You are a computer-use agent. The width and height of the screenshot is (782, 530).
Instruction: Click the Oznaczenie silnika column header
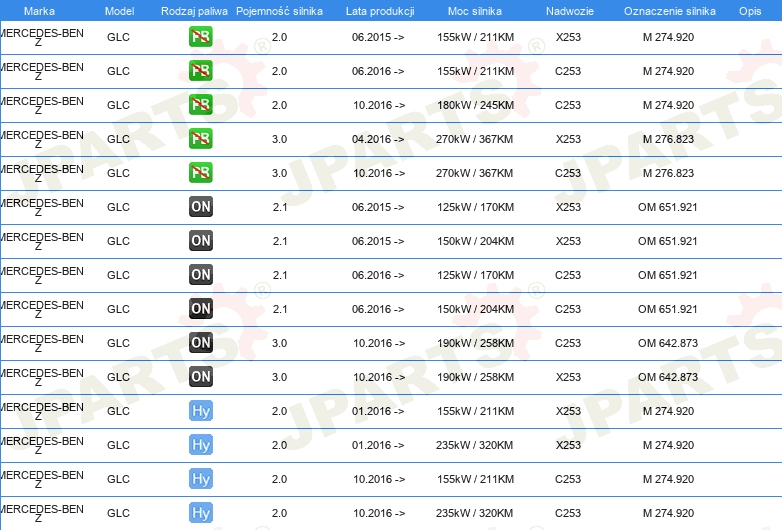click(669, 11)
